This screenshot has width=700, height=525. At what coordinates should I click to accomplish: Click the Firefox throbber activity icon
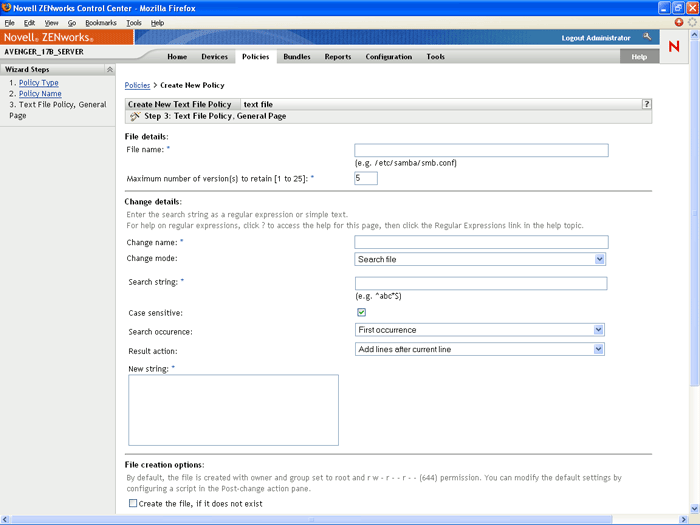[692, 22]
